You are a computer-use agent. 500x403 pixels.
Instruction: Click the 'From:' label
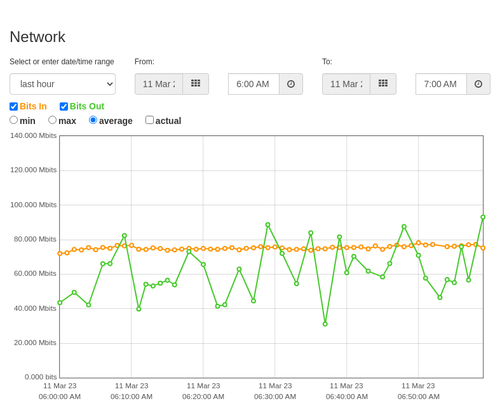tap(144, 62)
